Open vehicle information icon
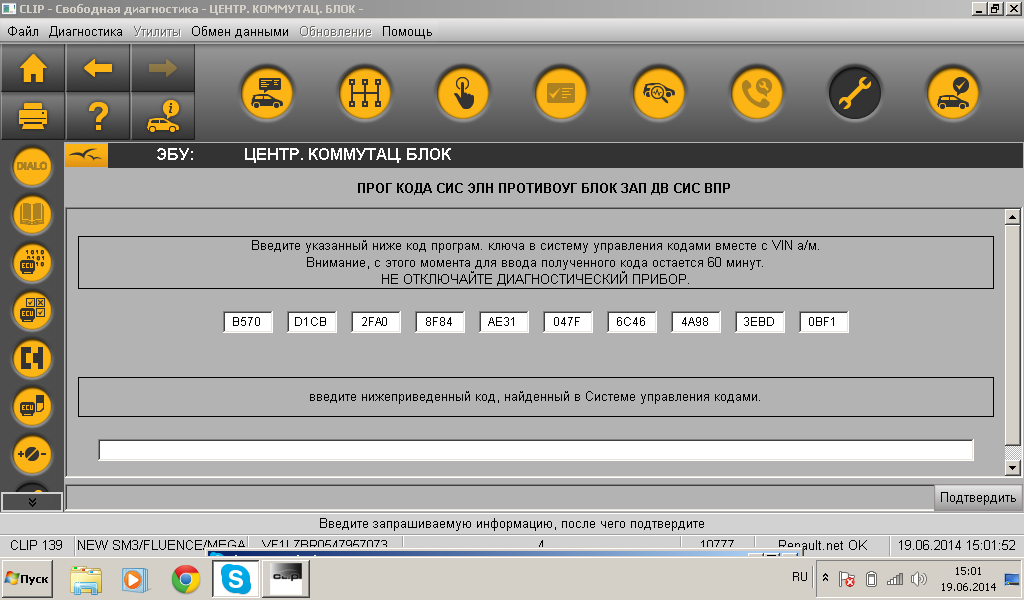The height and width of the screenshot is (600, 1024). (x=163, y=116)
